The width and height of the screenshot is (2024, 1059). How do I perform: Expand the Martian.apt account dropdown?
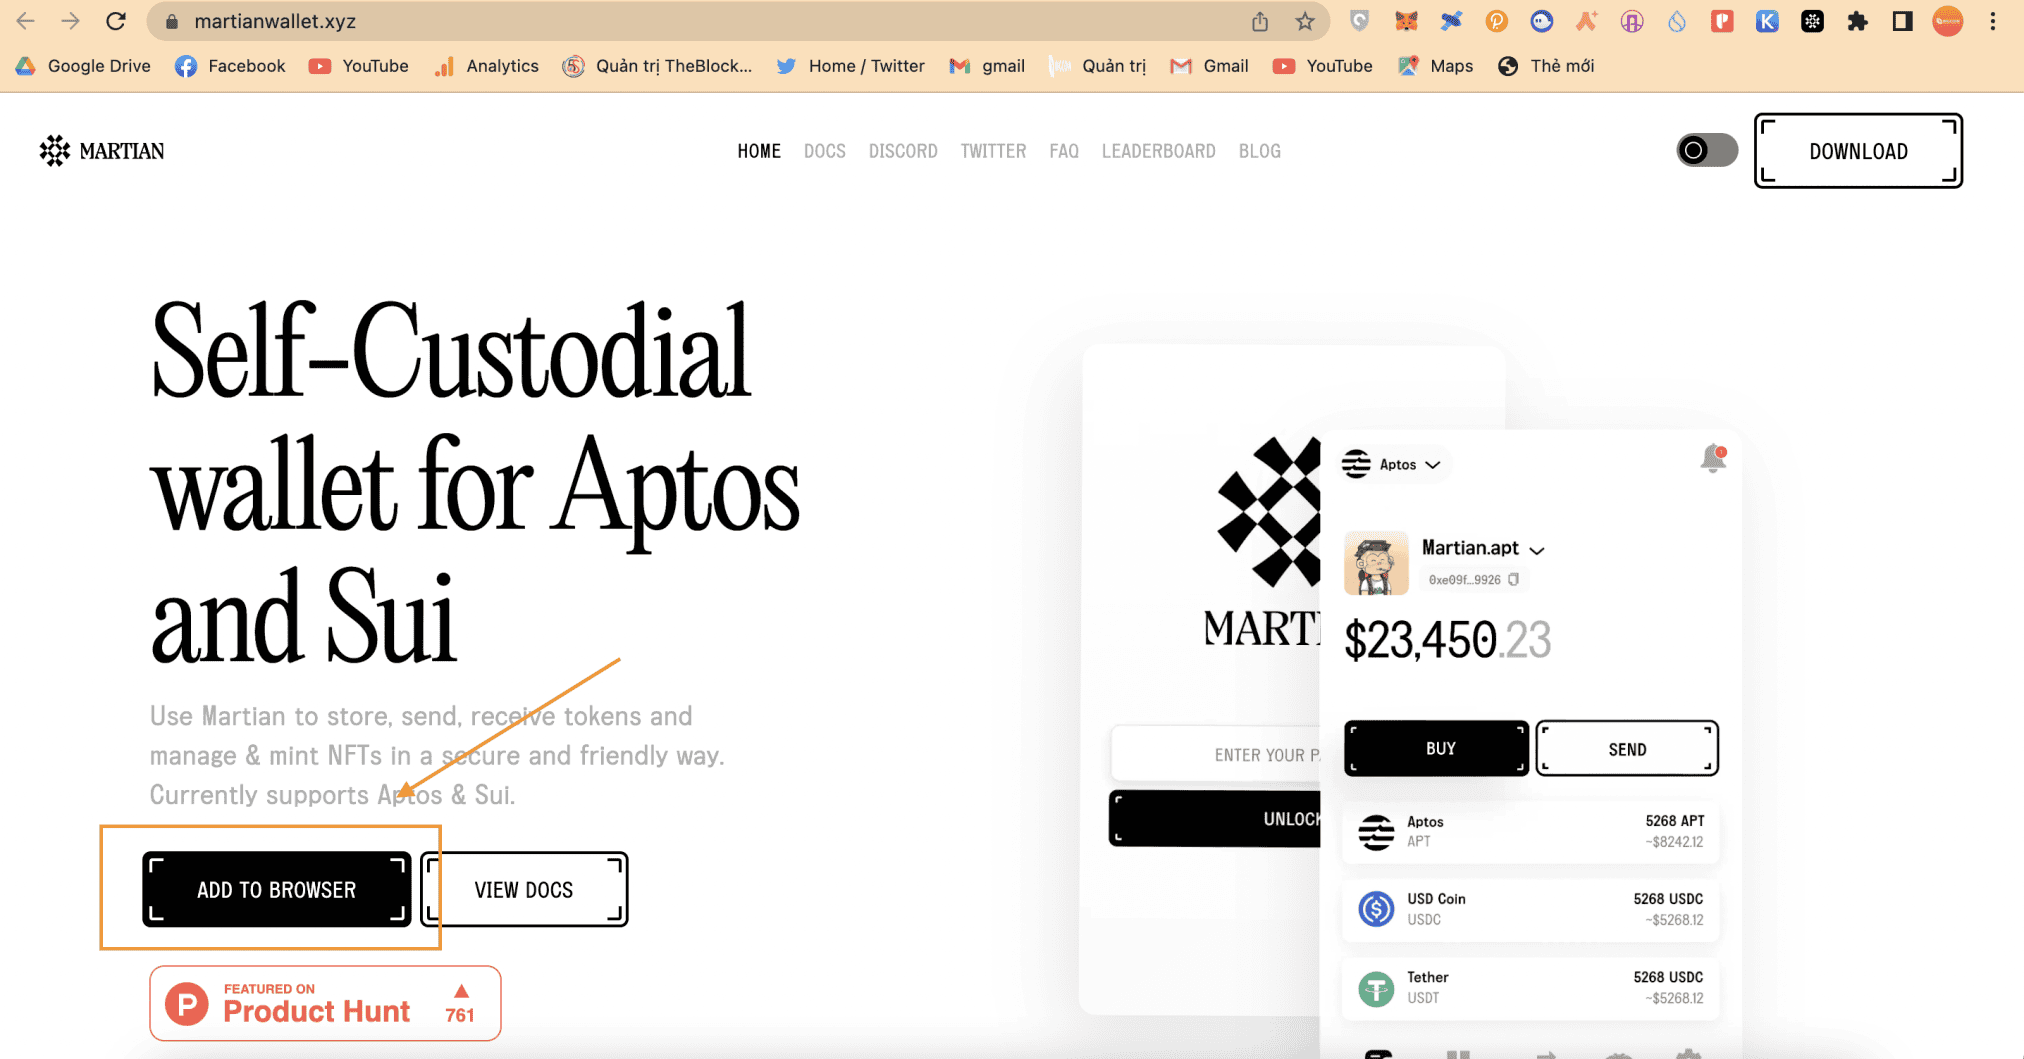coord(1537,550)
